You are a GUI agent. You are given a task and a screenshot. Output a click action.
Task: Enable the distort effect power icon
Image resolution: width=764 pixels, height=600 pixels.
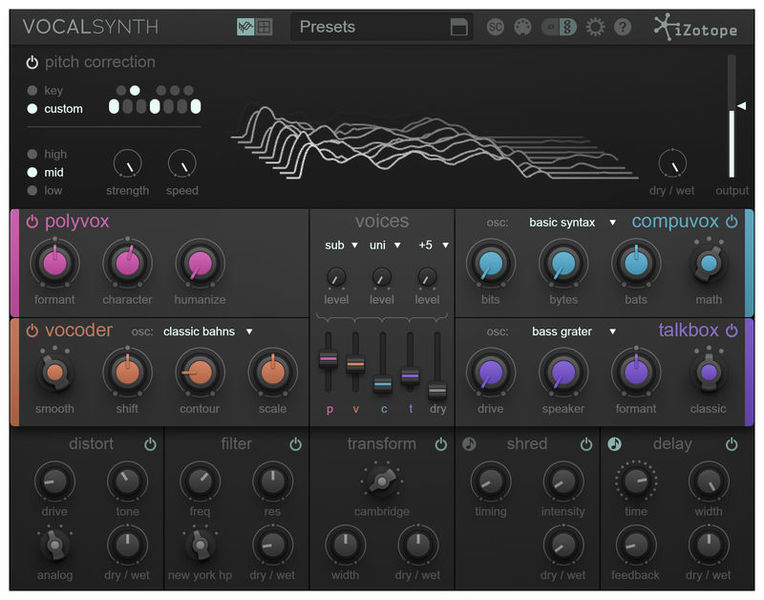151,444
